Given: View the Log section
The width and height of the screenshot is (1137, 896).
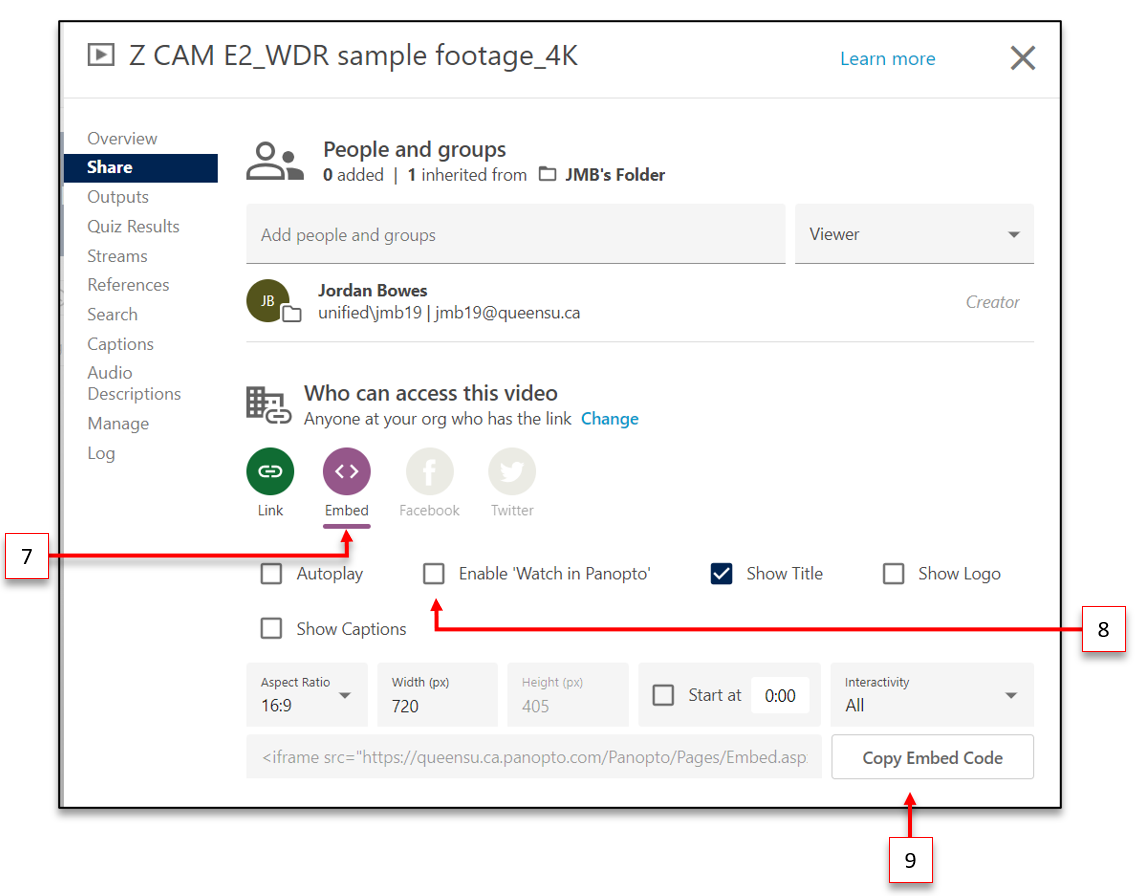Looking at the screenshot, I should 101,454.
